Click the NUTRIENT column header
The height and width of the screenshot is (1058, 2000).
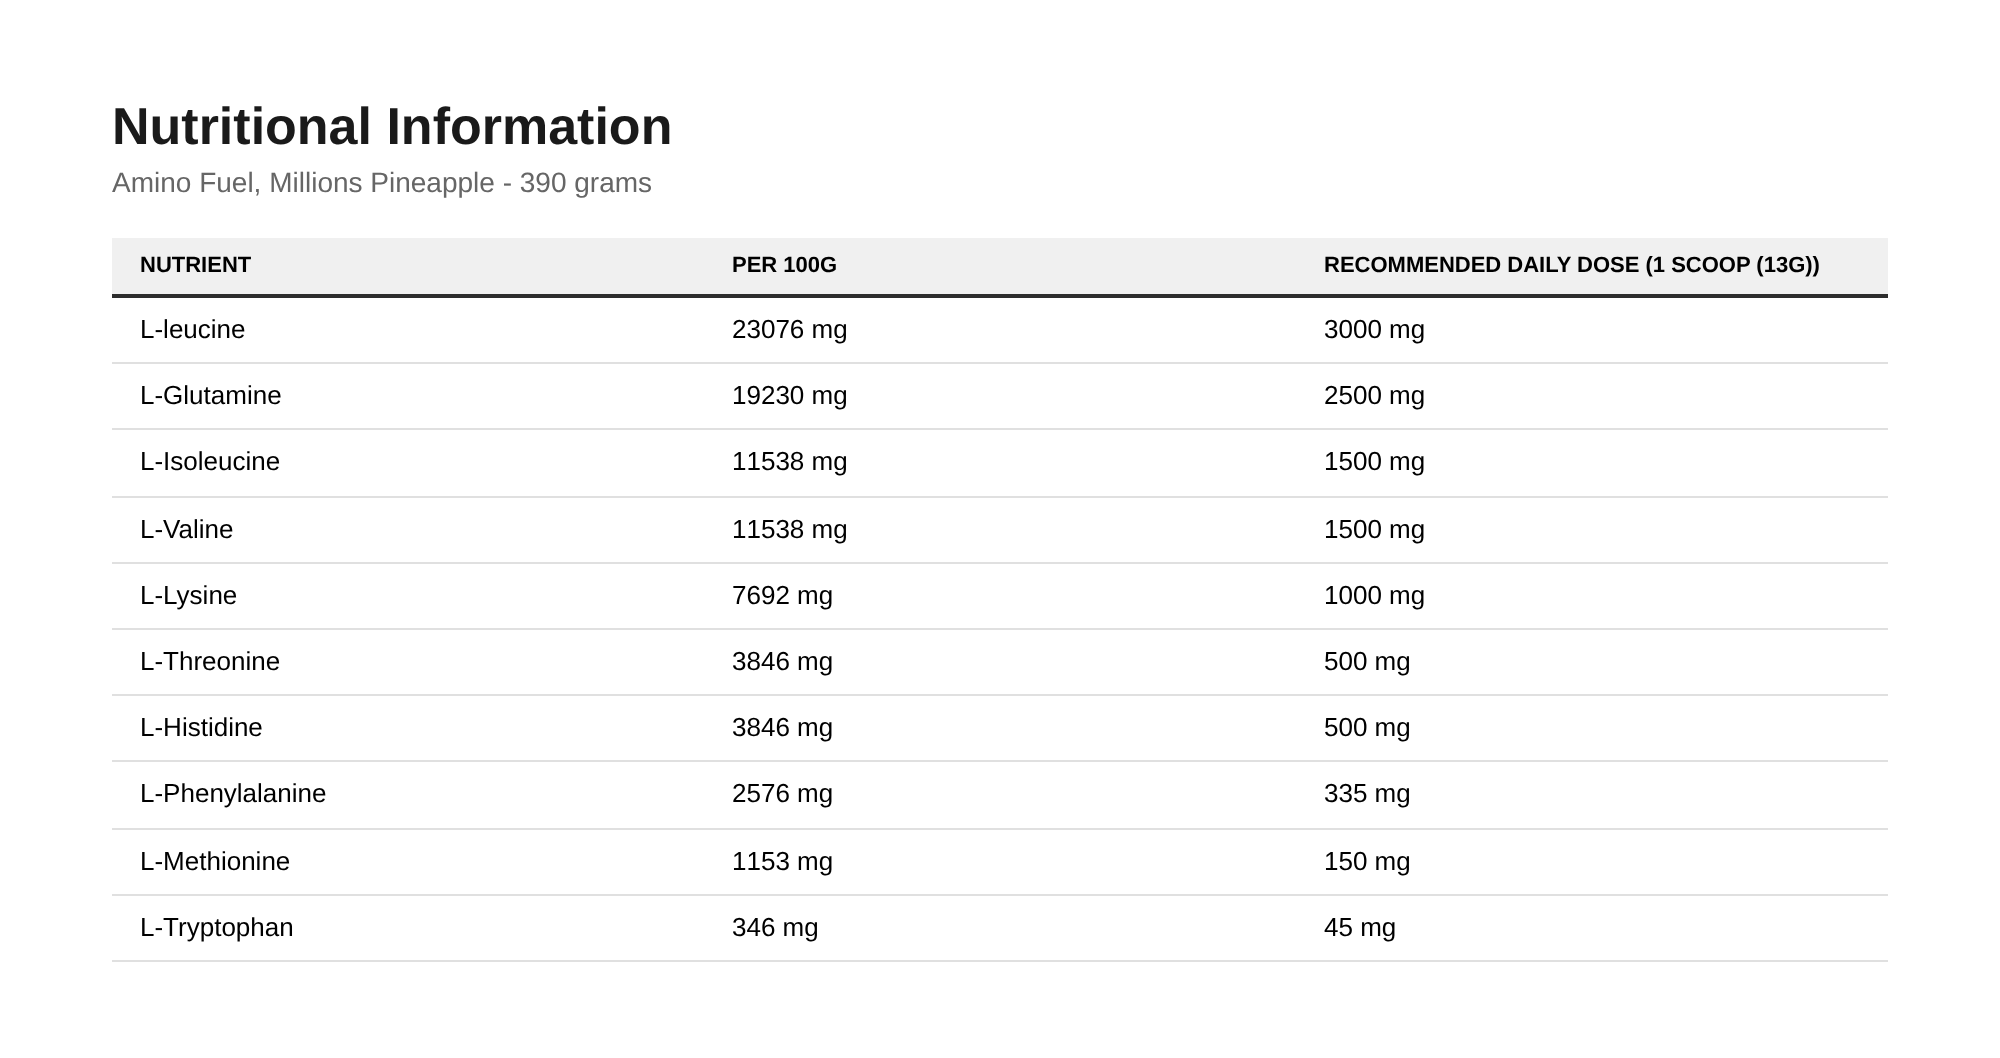(195, 265)
